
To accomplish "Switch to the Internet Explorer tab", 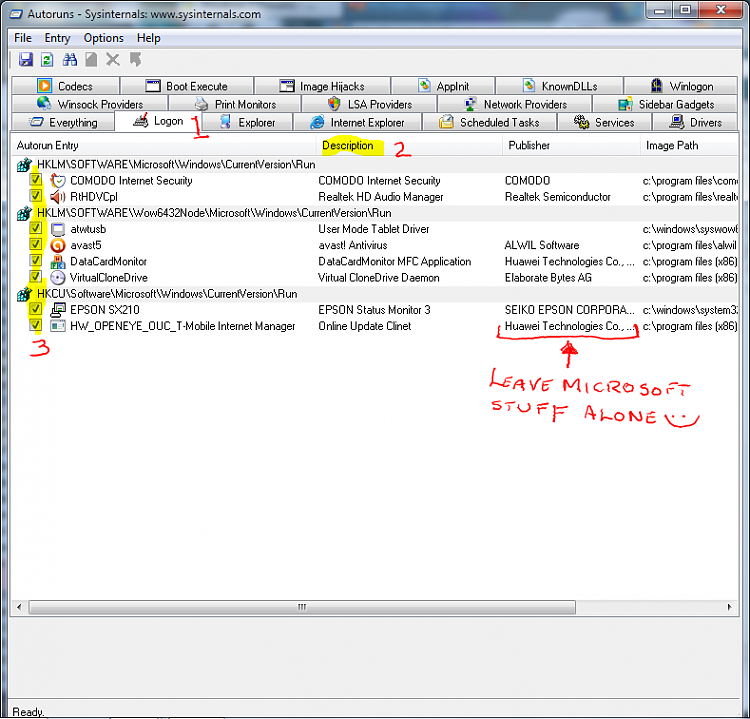I will [x=357, y=122].
